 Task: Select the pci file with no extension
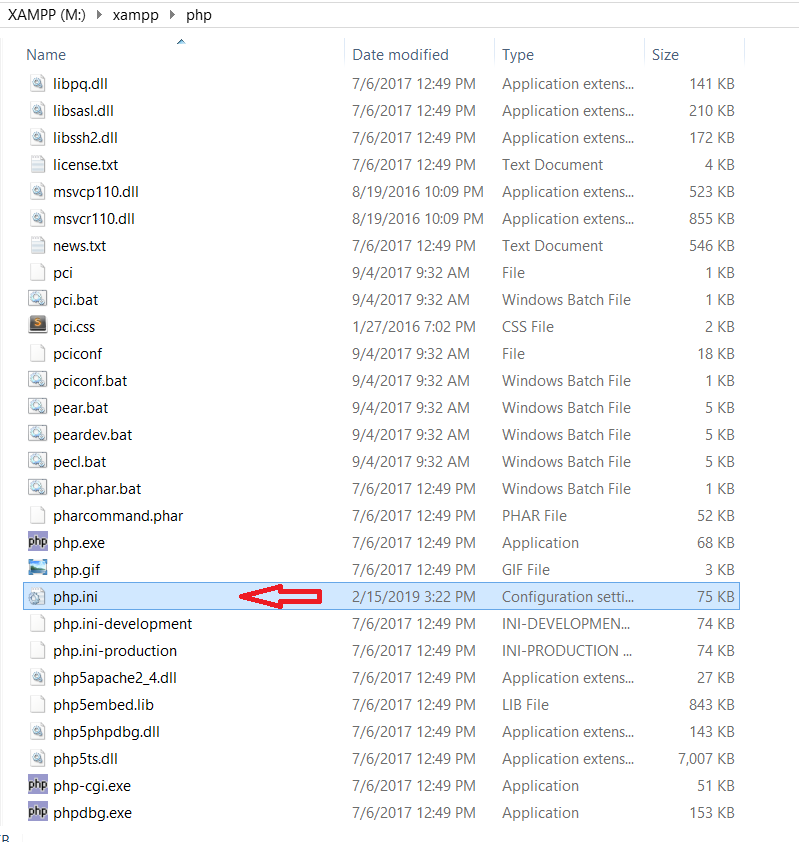(x=63, y=273)
